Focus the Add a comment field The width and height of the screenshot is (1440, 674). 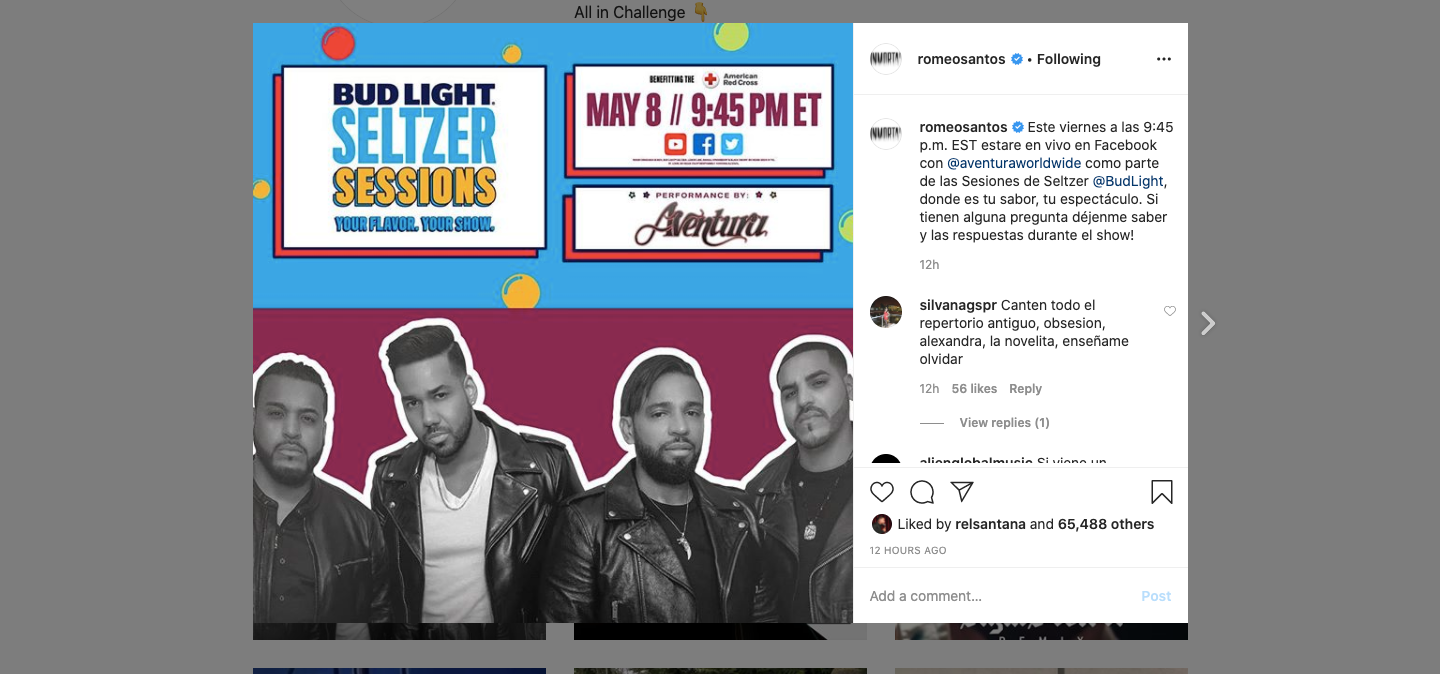click(x=1000, y=596)
